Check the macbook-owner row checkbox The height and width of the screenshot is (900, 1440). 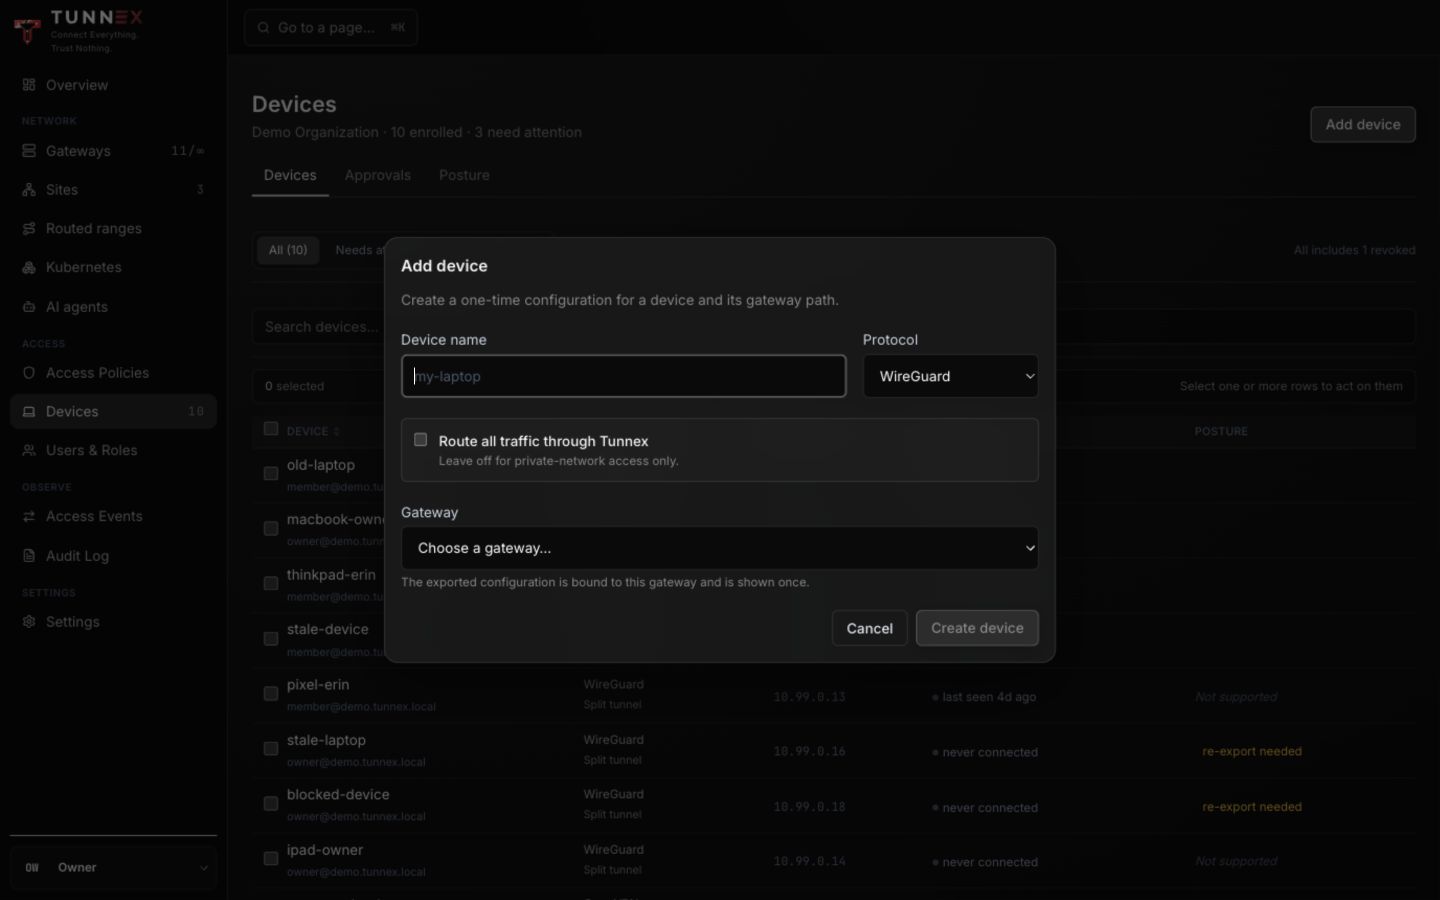271,528
